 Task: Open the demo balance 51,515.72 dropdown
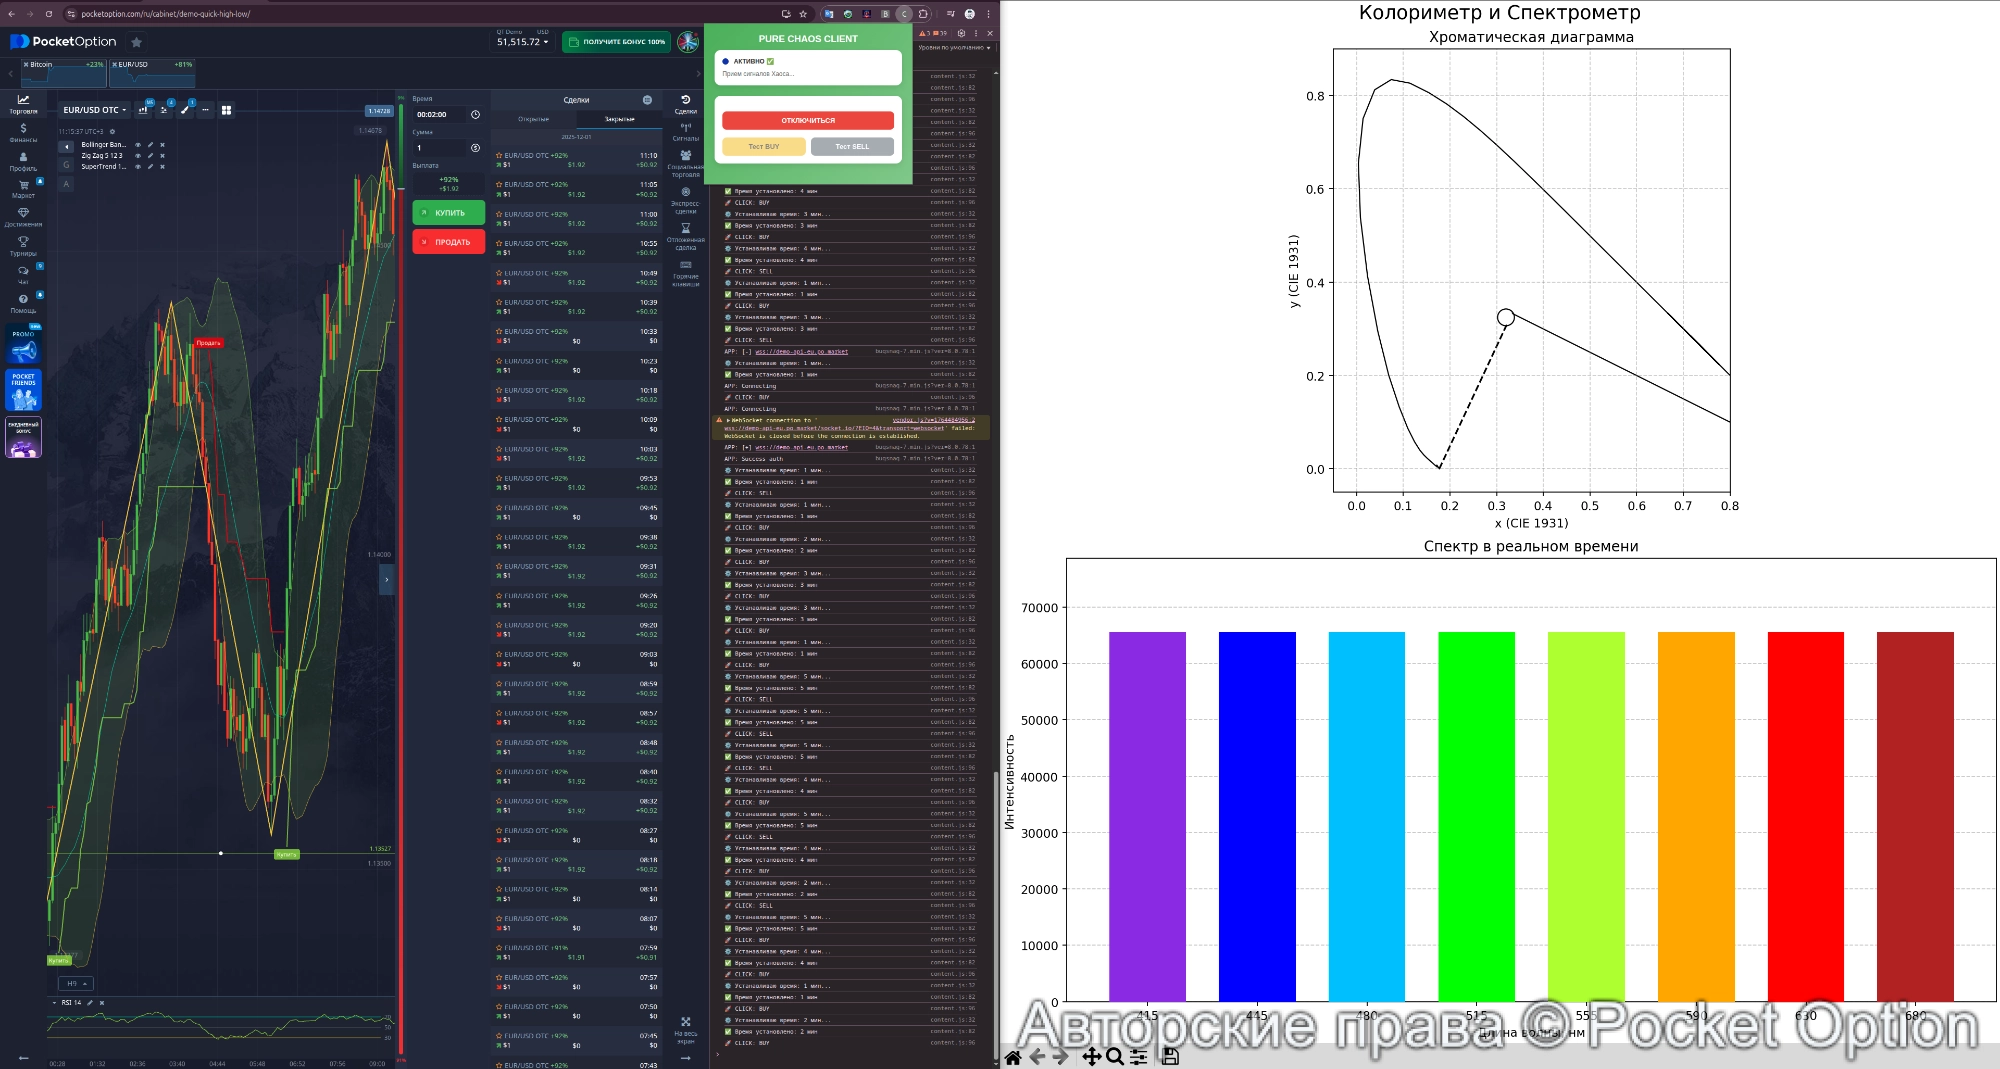523,42
